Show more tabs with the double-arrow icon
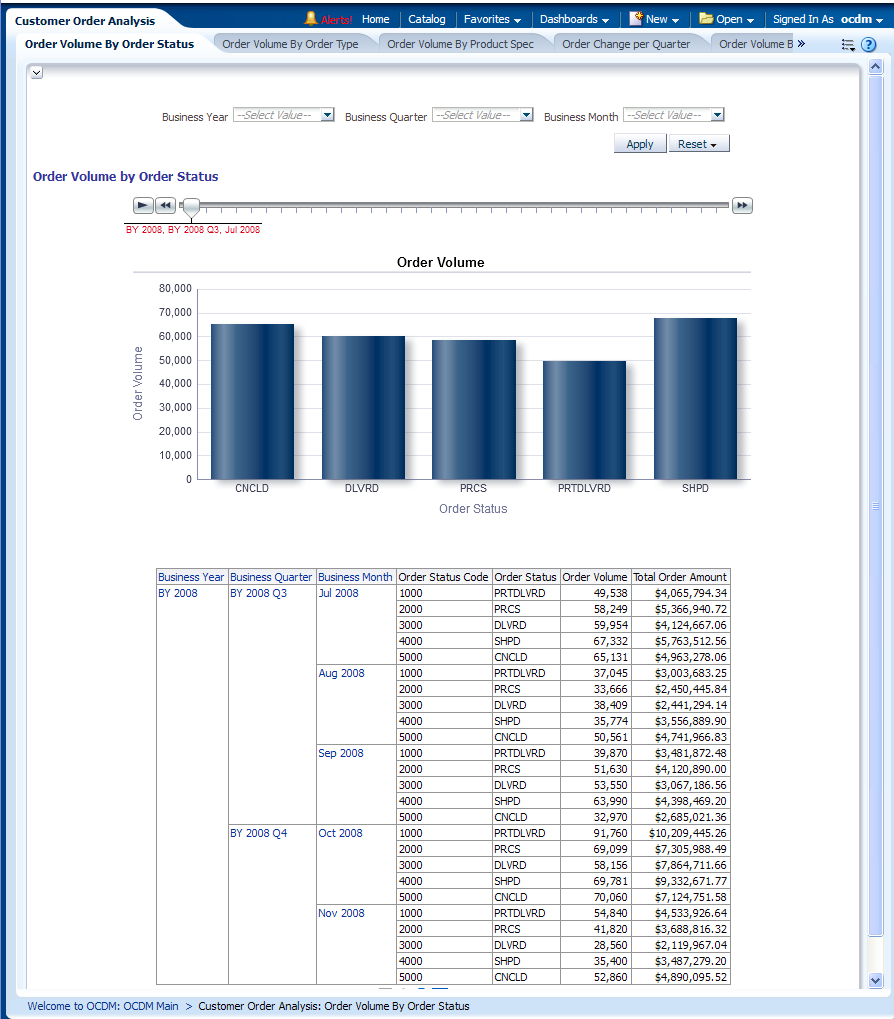This screenshot has height=1019, width=894. click(x=801, y=44)
